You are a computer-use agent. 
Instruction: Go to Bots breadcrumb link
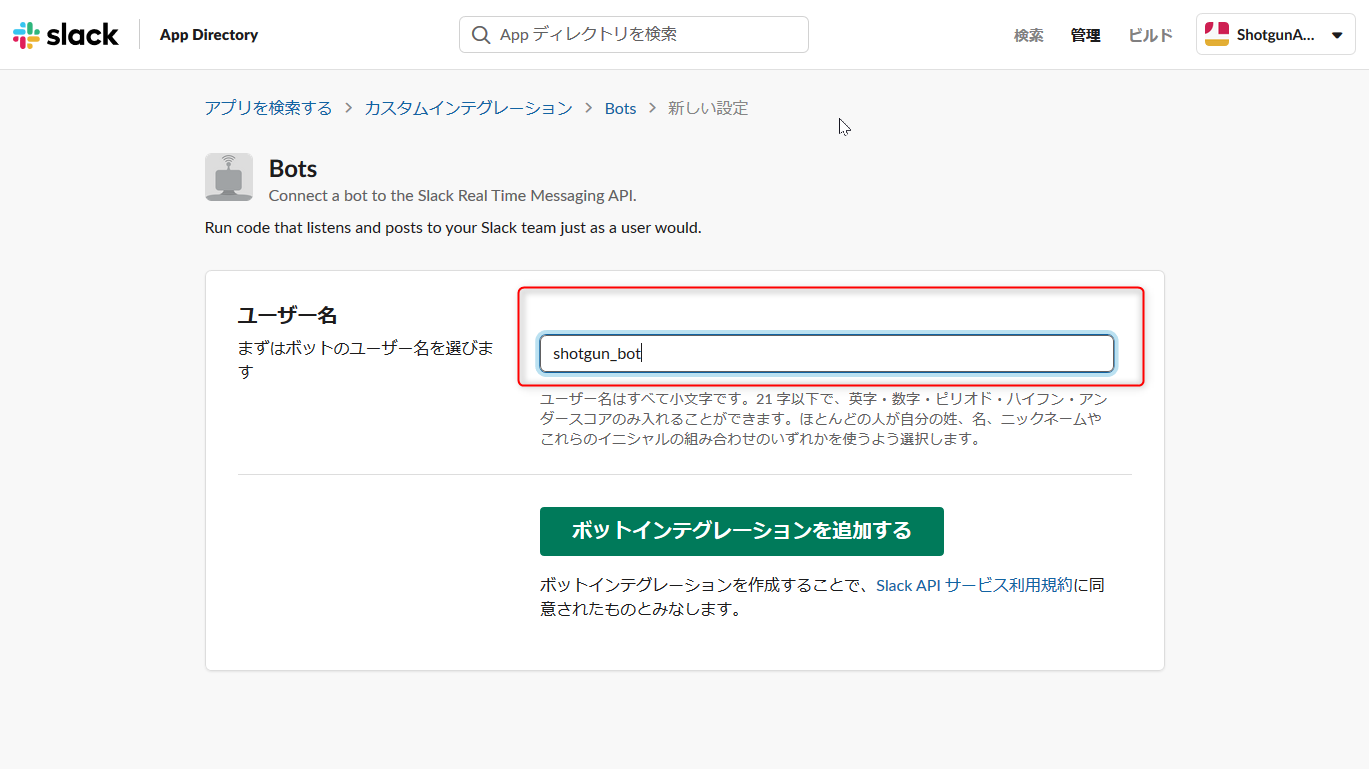coord(620,108)
